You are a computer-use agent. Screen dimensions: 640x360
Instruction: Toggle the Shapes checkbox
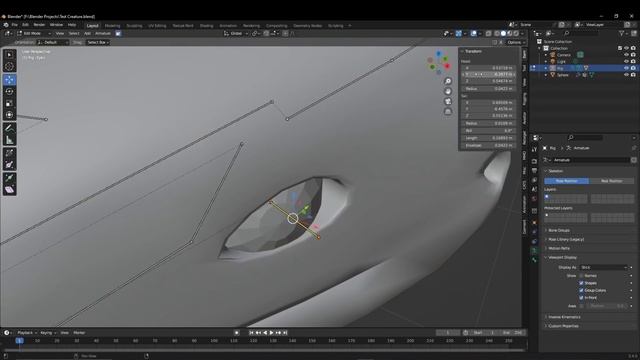click(581, 283)
